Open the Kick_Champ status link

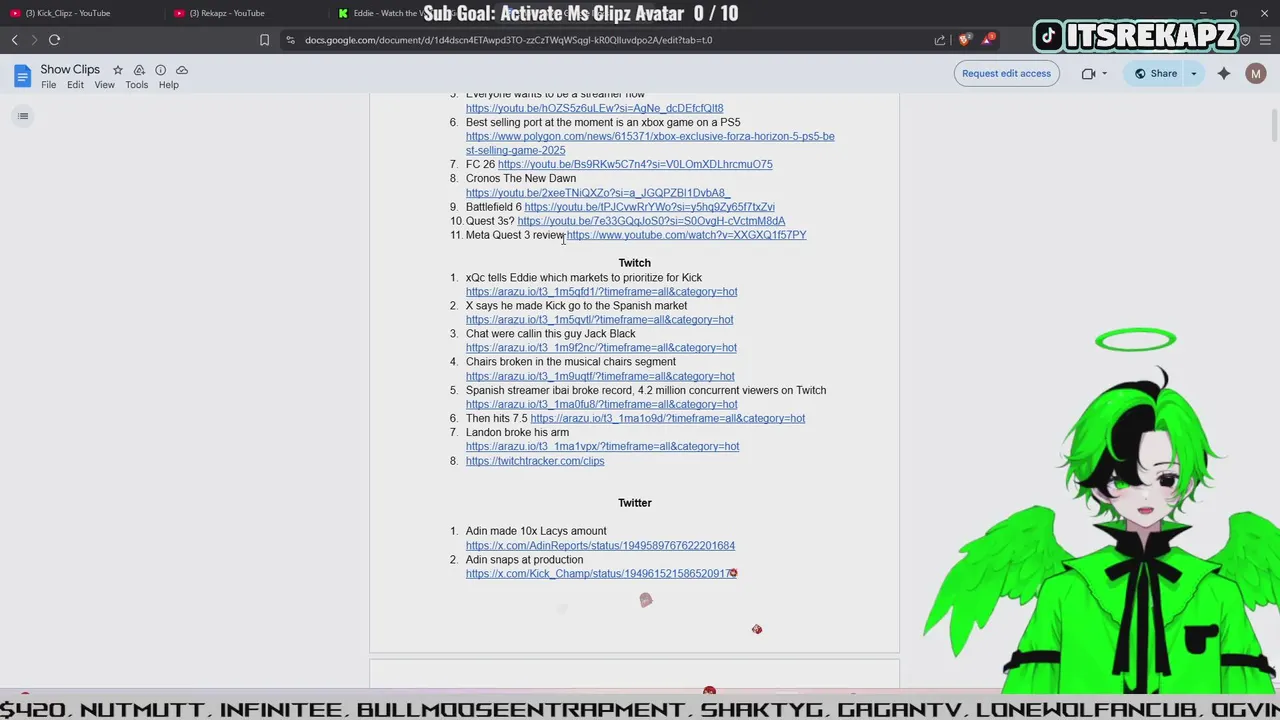pos(601,574)
